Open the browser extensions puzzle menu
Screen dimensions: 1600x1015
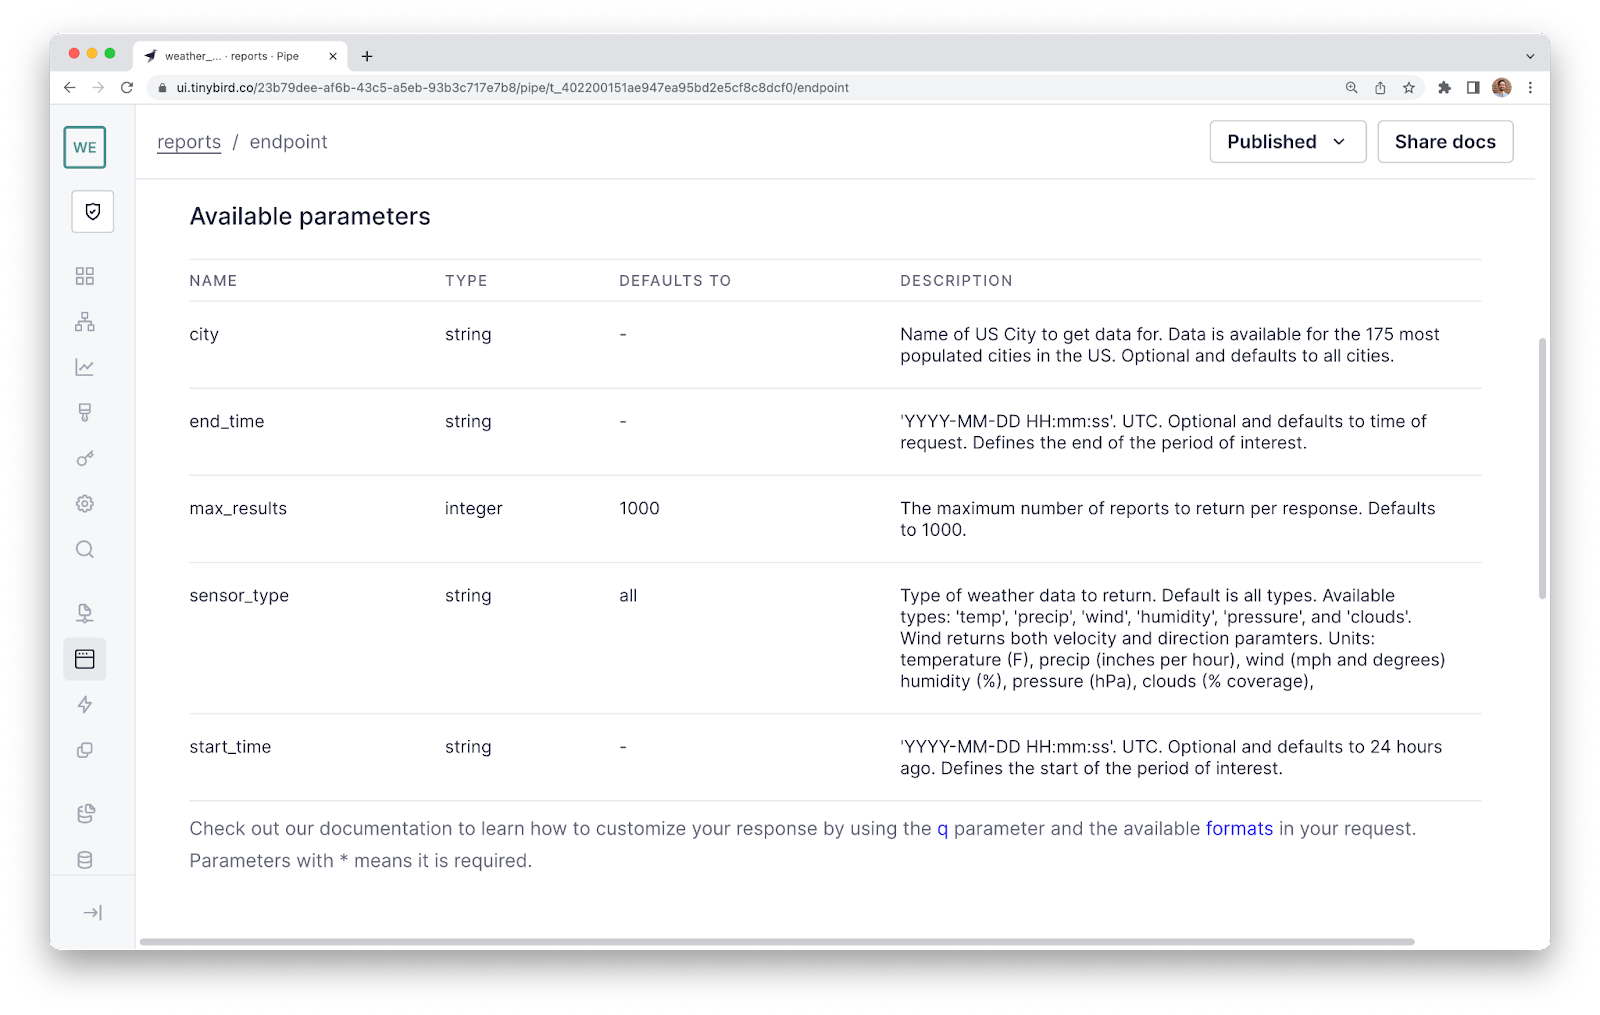click(x=1444, y=88)
